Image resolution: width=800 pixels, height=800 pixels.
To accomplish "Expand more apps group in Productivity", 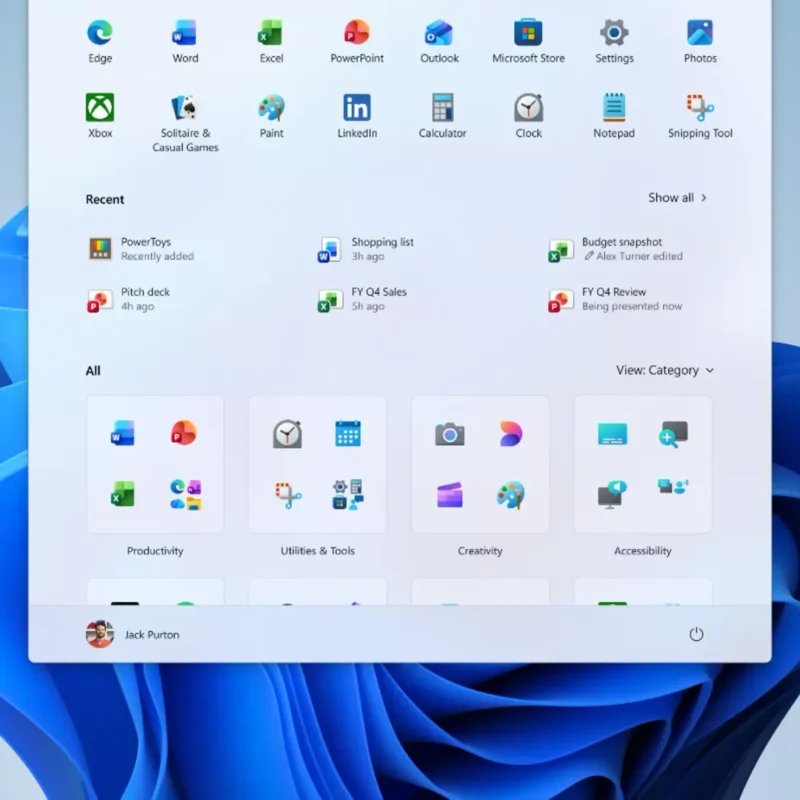I will pos(185,494).
